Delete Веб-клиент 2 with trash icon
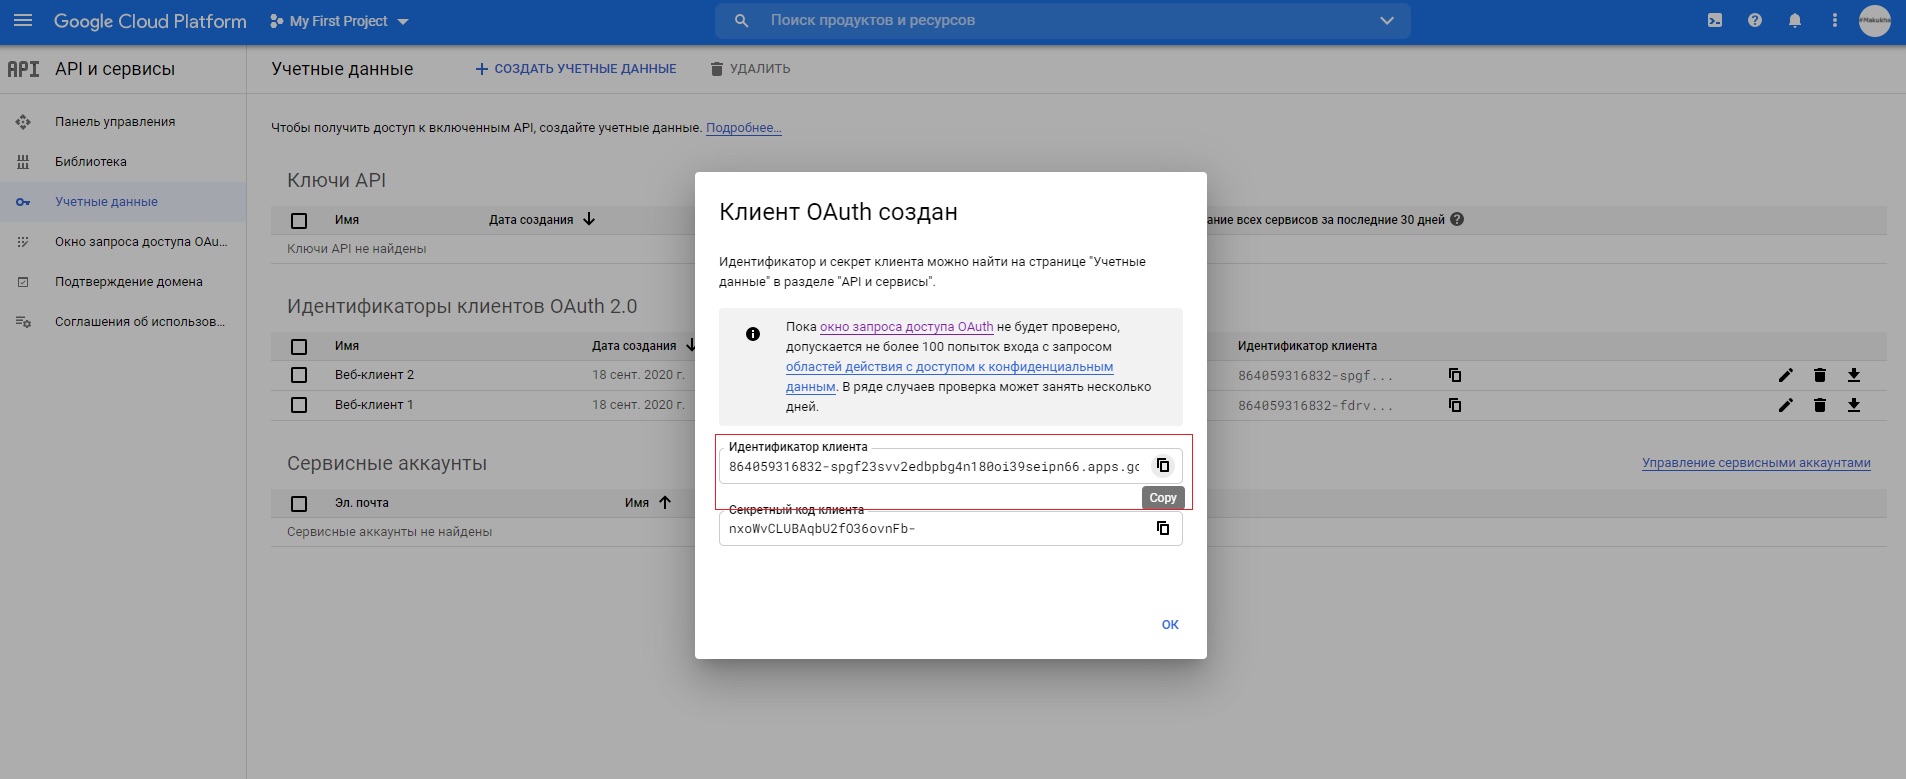Screen dimensions: 1906x779 [x=1820, y=375]
